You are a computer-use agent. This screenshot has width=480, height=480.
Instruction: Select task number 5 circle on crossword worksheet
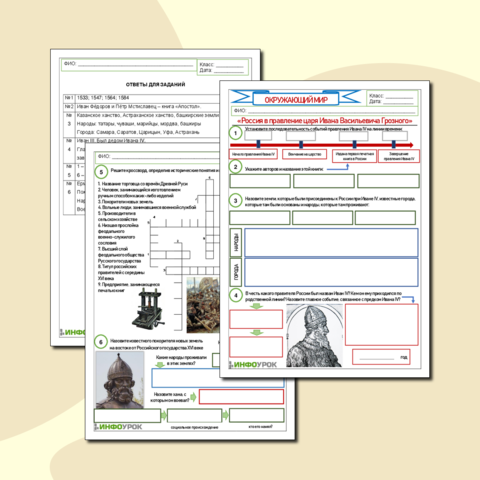(x=101, y=172)
